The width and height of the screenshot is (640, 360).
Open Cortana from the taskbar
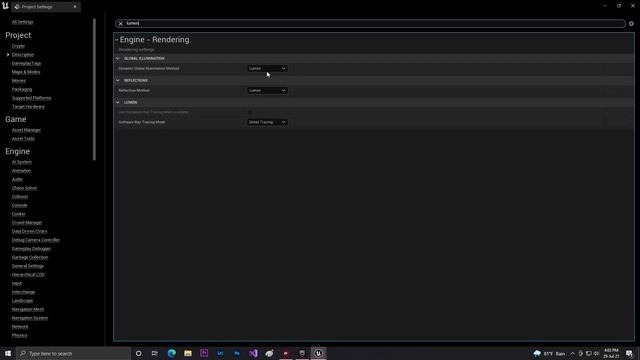[138, 353]
